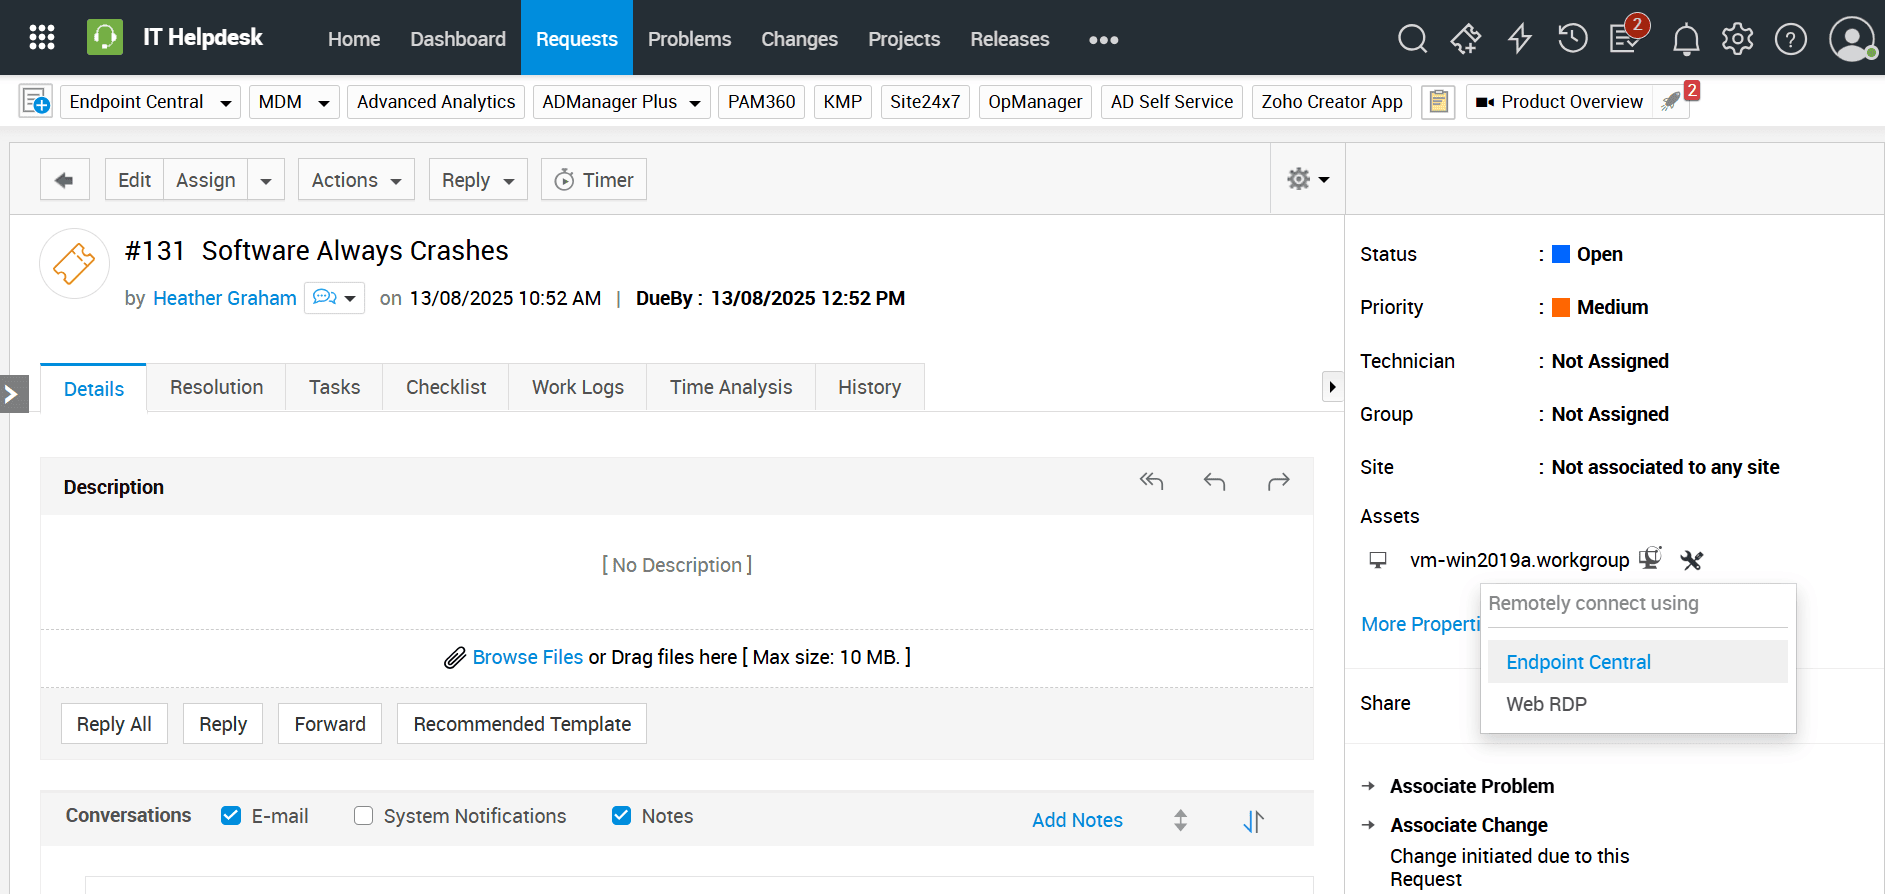The width and height of the screenshot is (1885, 894).
Task: Go back using the arrow button
Action: (65, 180)
